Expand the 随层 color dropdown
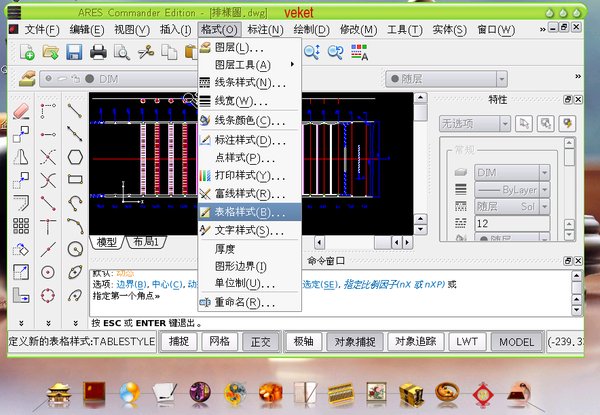This screenshot has width=600, height=415. coord(502,79)
